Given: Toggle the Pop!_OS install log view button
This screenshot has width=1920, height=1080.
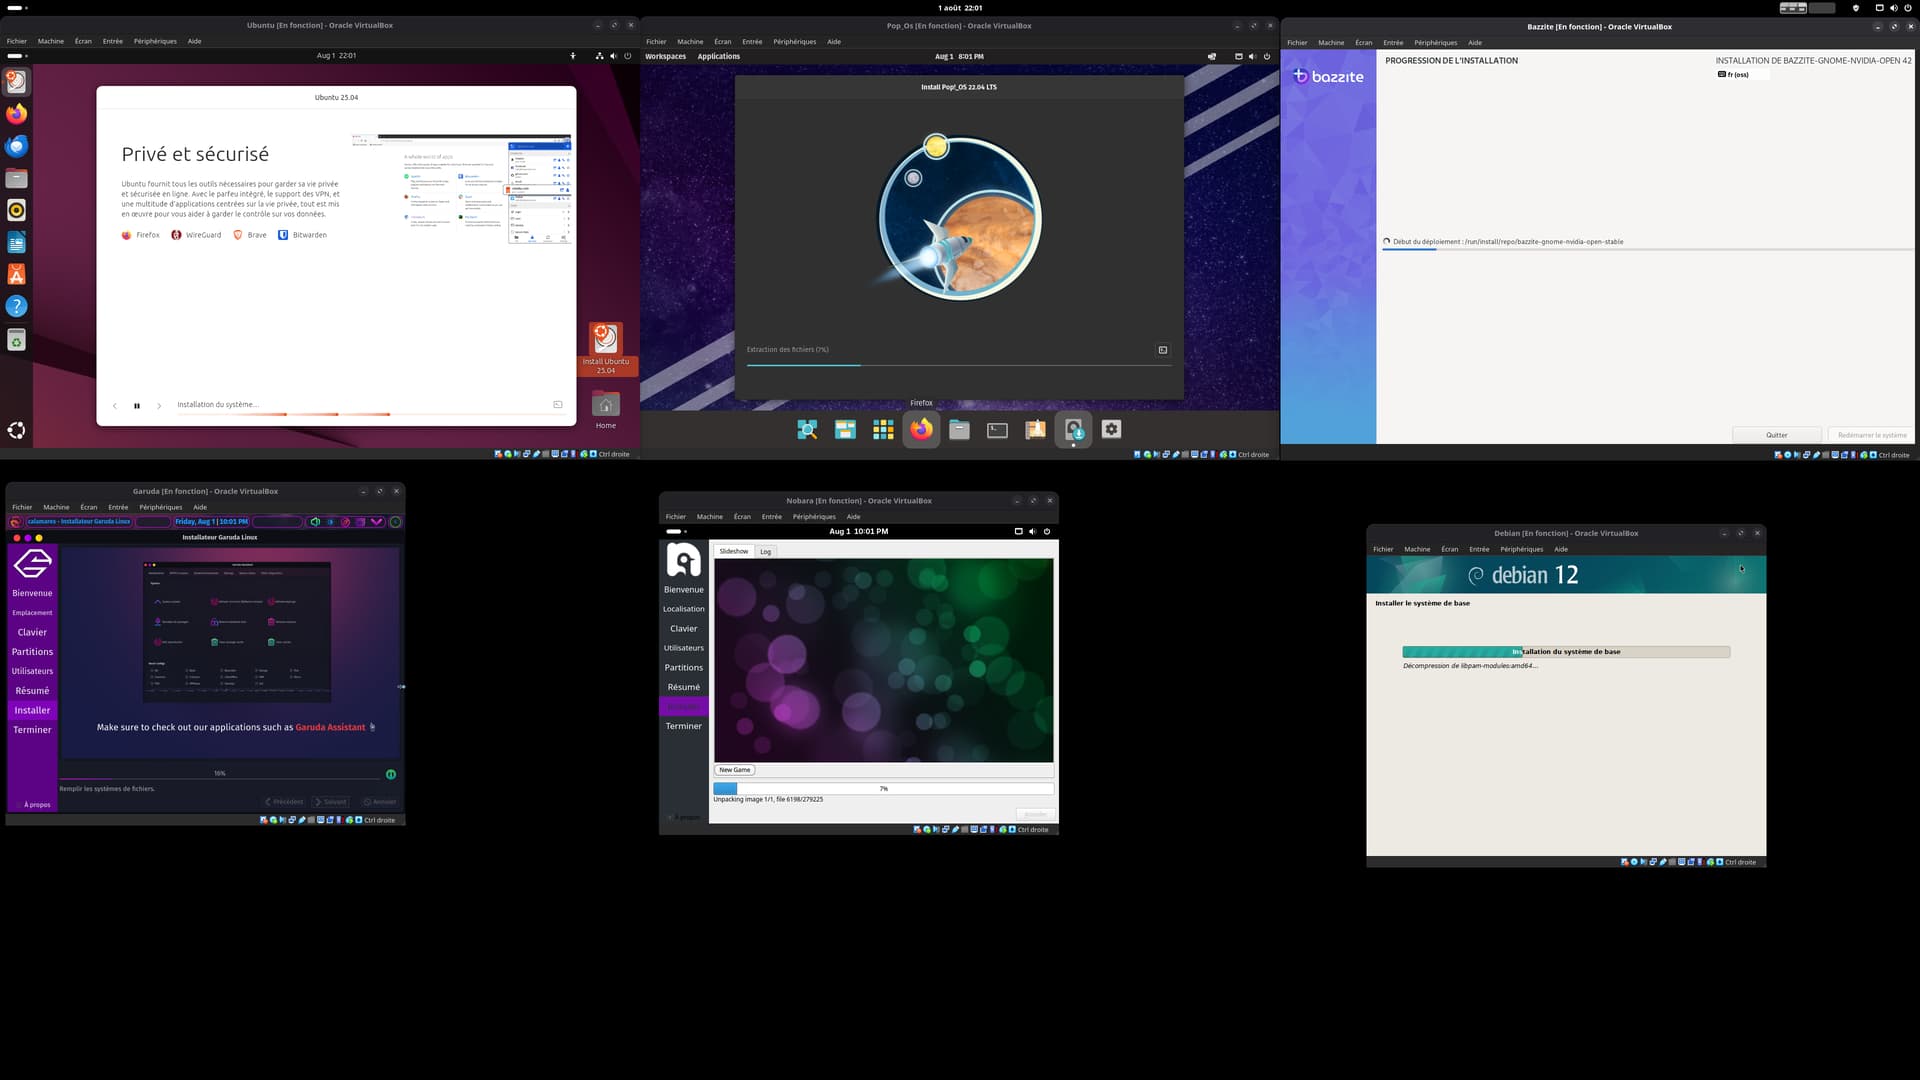Looking at the screenshot, I should pyautogui.click(x=1162, y=350).
